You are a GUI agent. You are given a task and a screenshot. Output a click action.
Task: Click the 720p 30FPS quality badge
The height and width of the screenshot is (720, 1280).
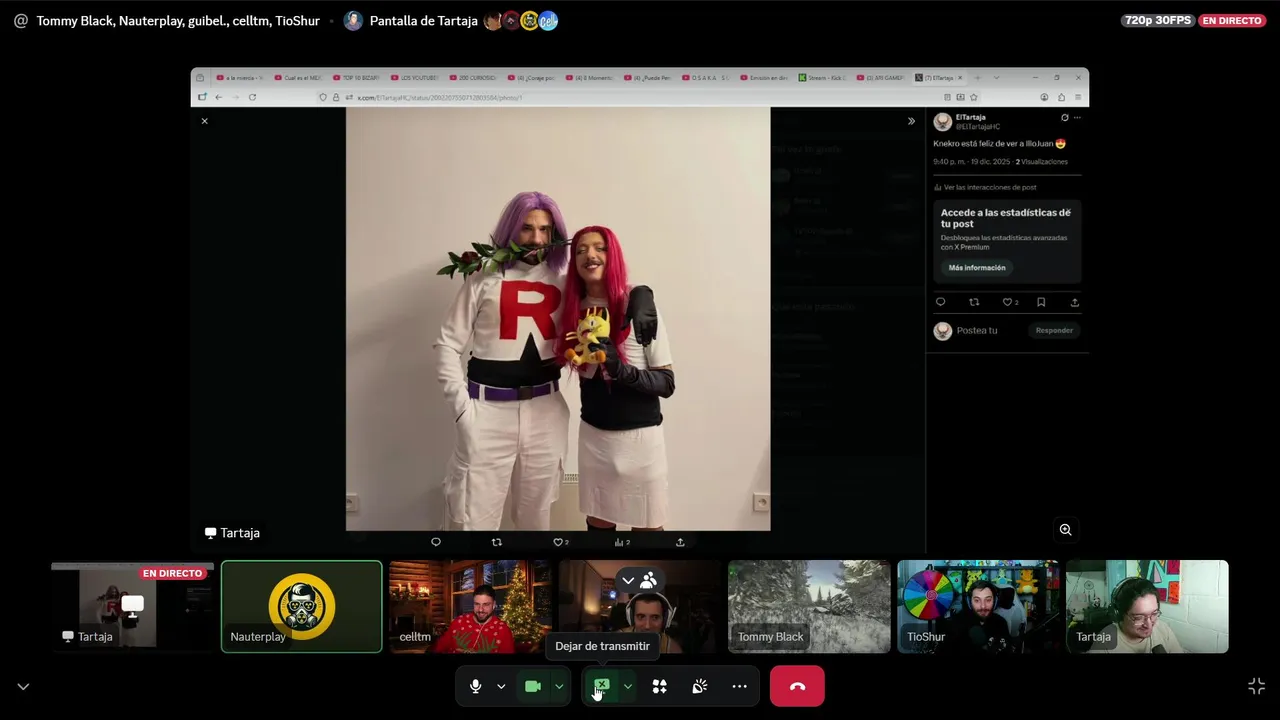tap(1158, 20)
